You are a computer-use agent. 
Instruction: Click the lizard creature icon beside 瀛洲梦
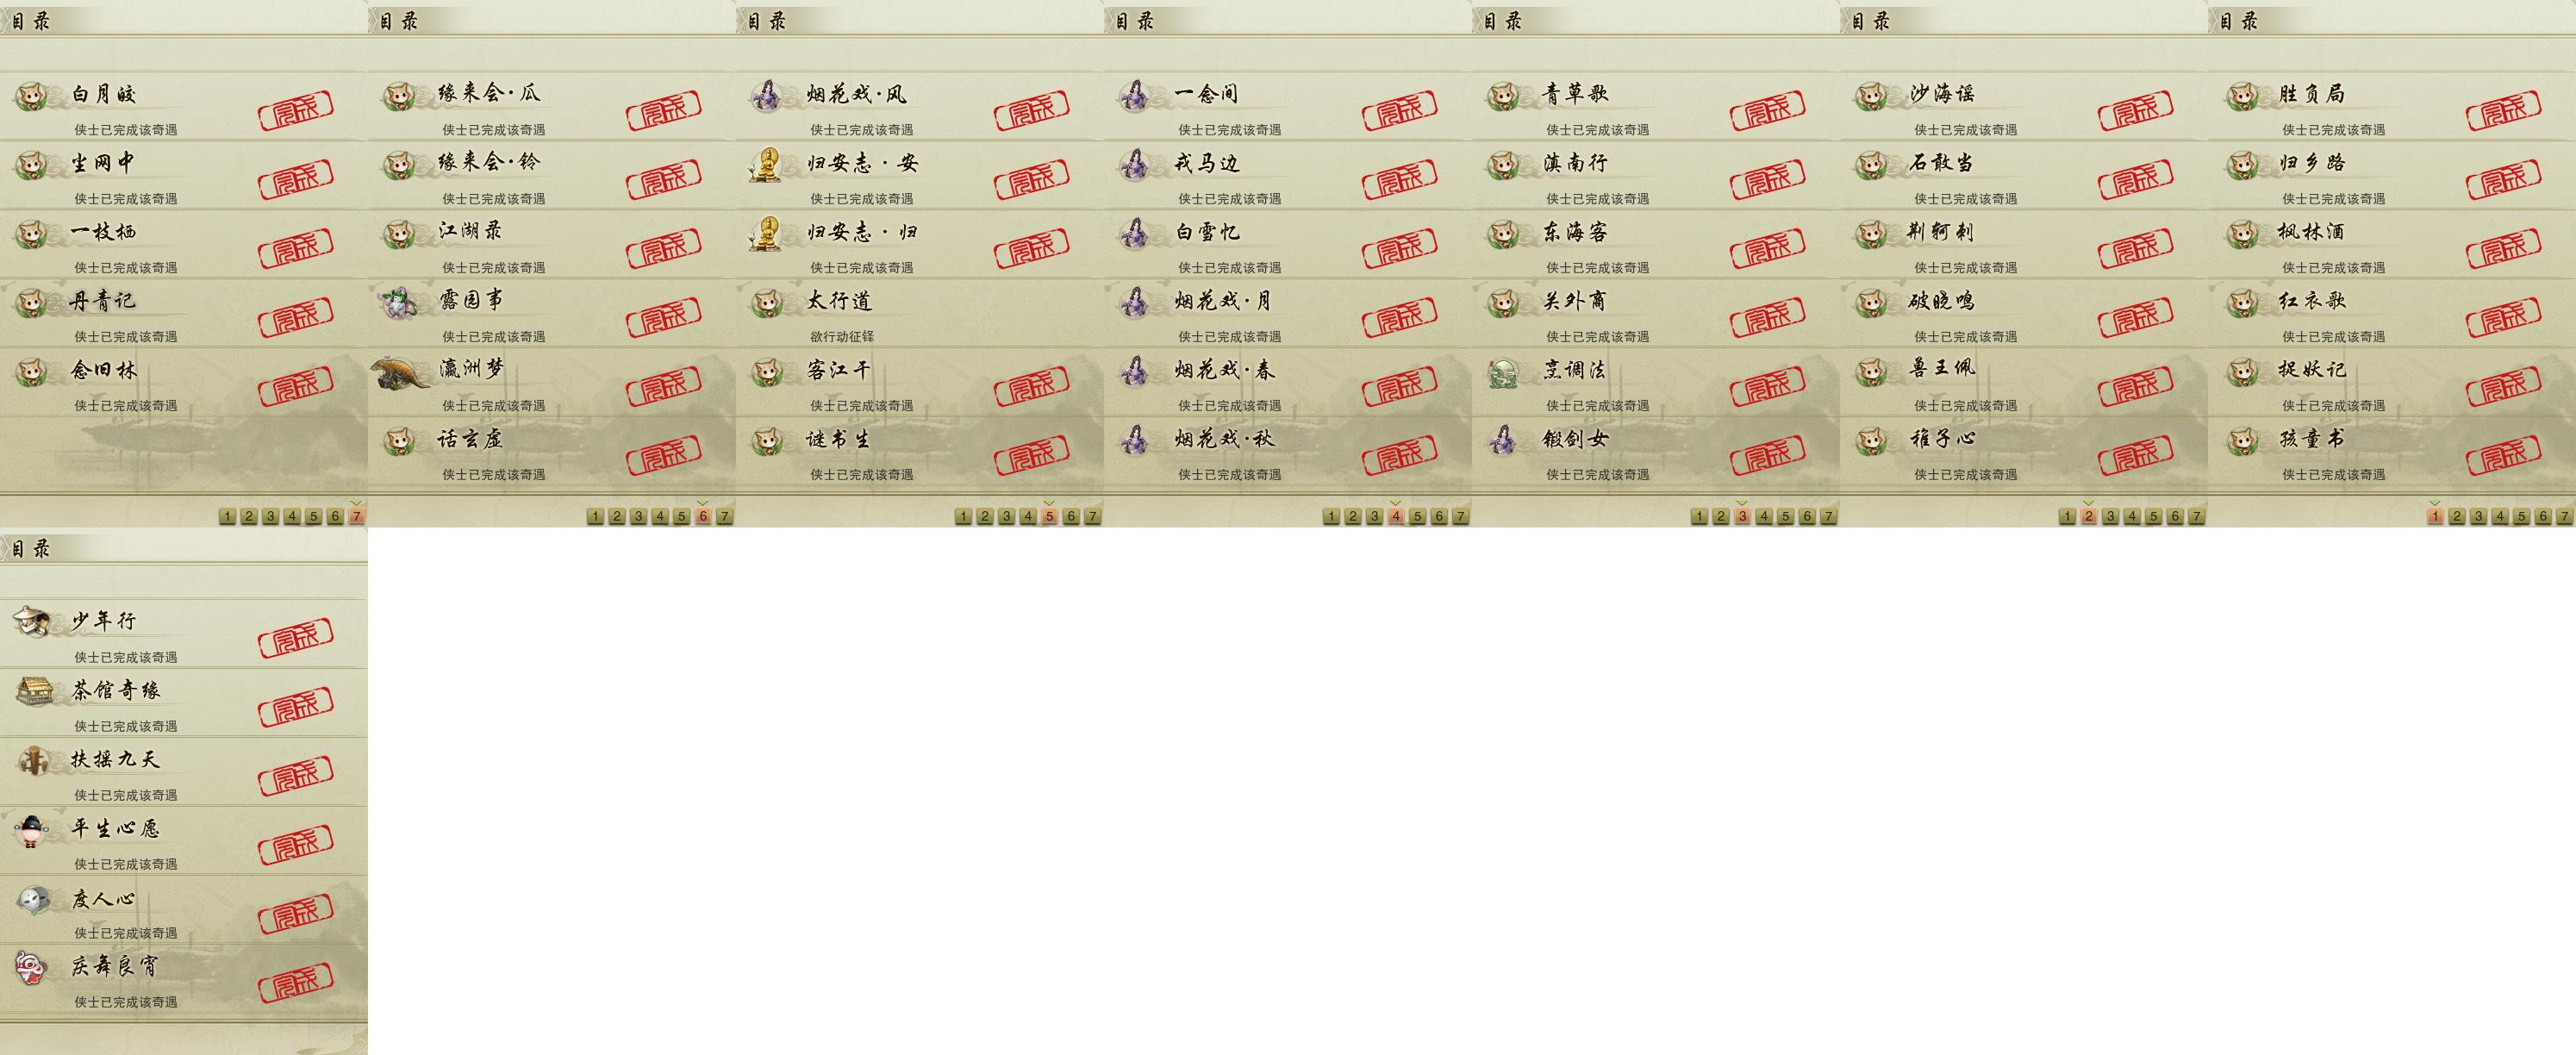[x=400, y=371]
